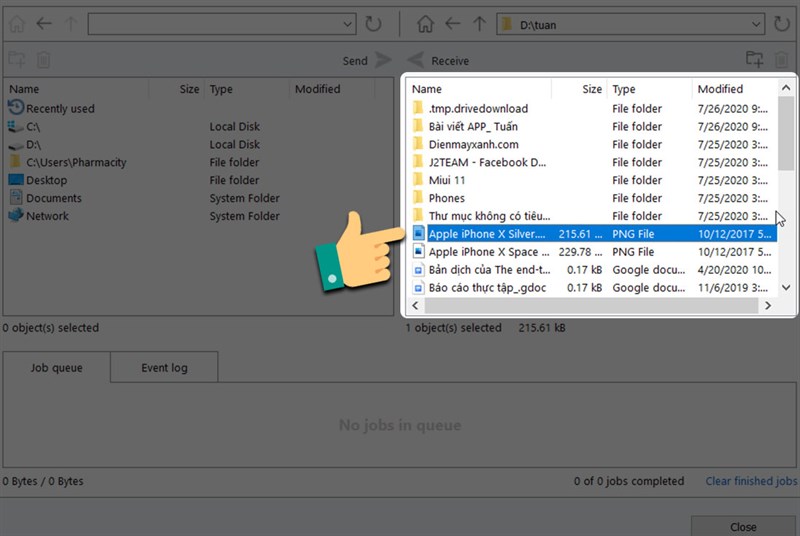Click the vertical scrollbar thumb
The width and height of the screenshot is (800, 536).
[786, 134]
